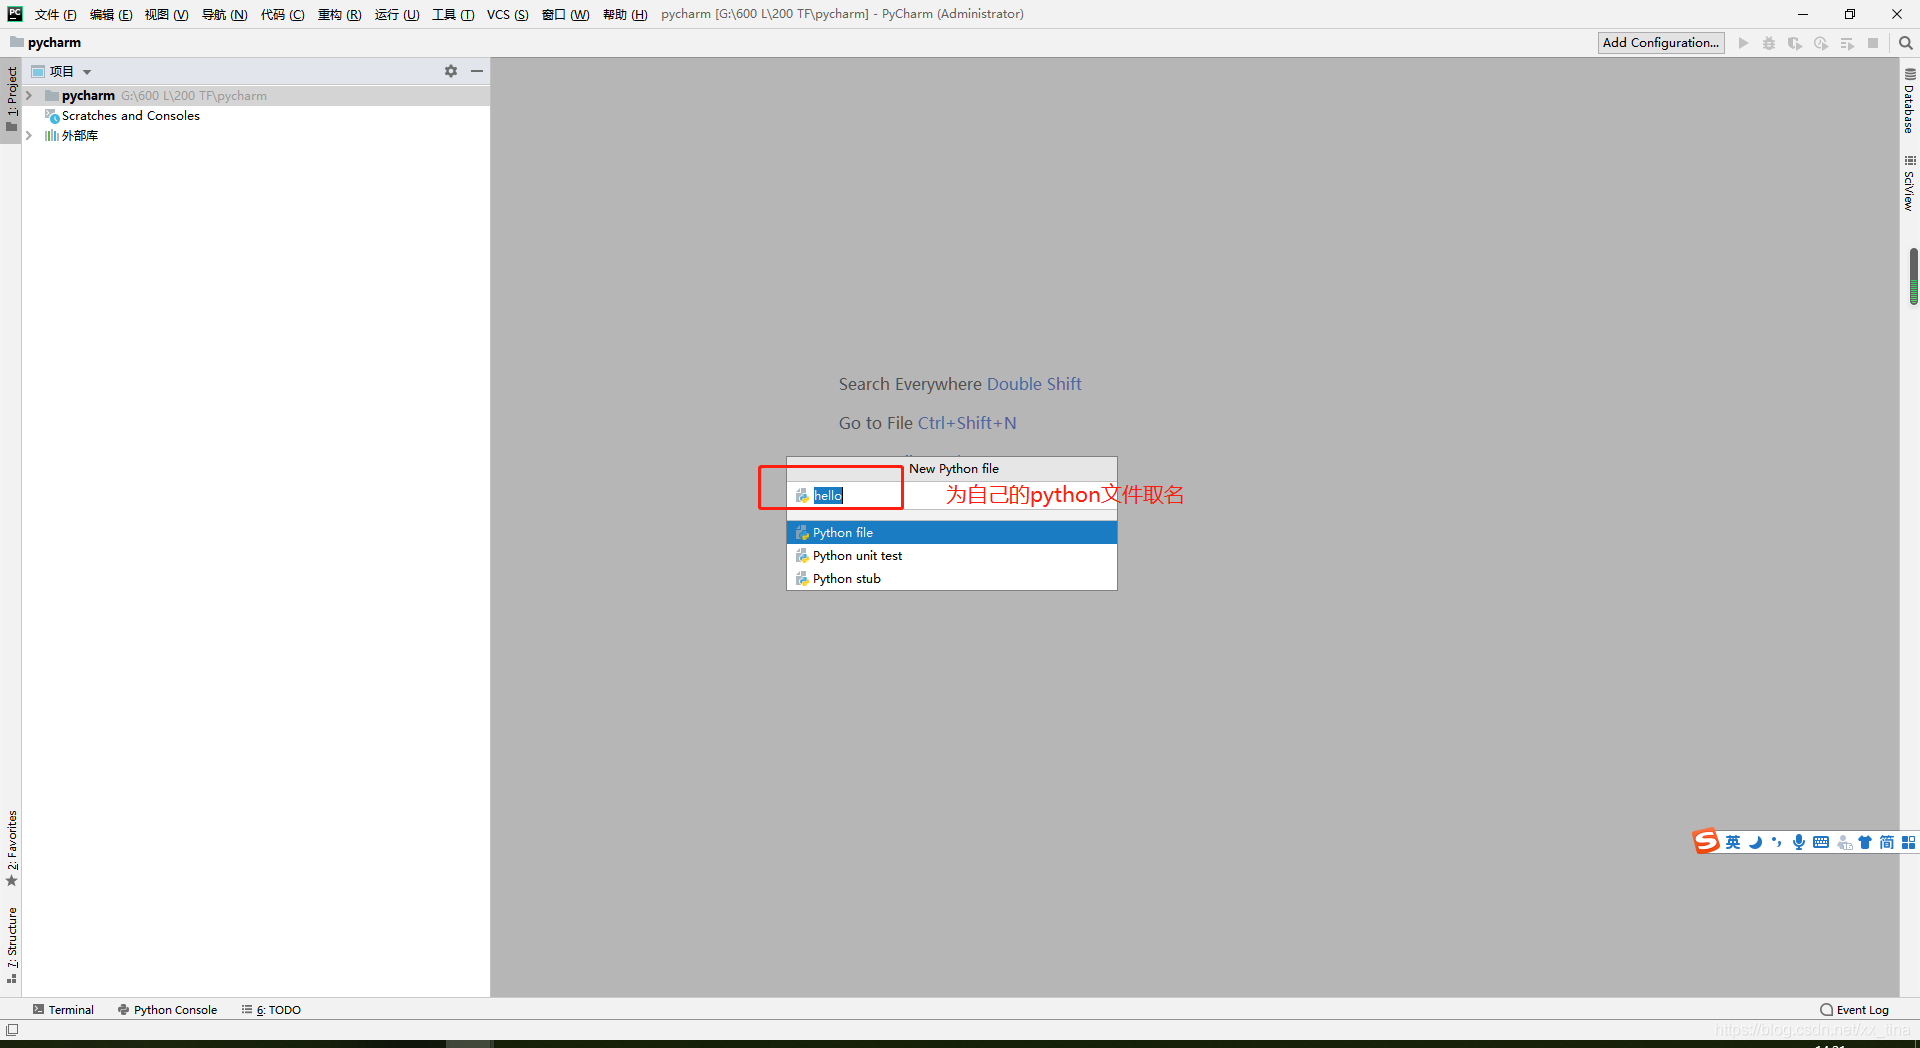The width and height of the screenshot is (1920, 1048).
Task: Toggle Sogou English/Chinese 英 mode
Action: click(1733, 842)
